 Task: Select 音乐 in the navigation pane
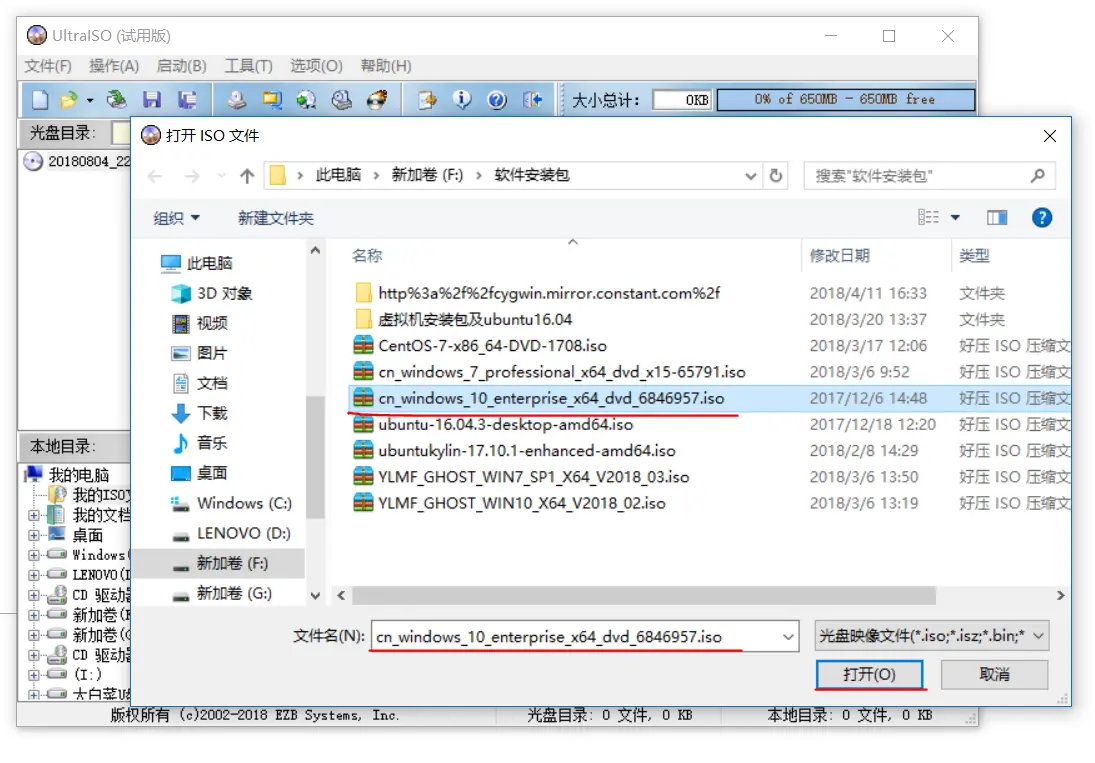coord(200,443)
